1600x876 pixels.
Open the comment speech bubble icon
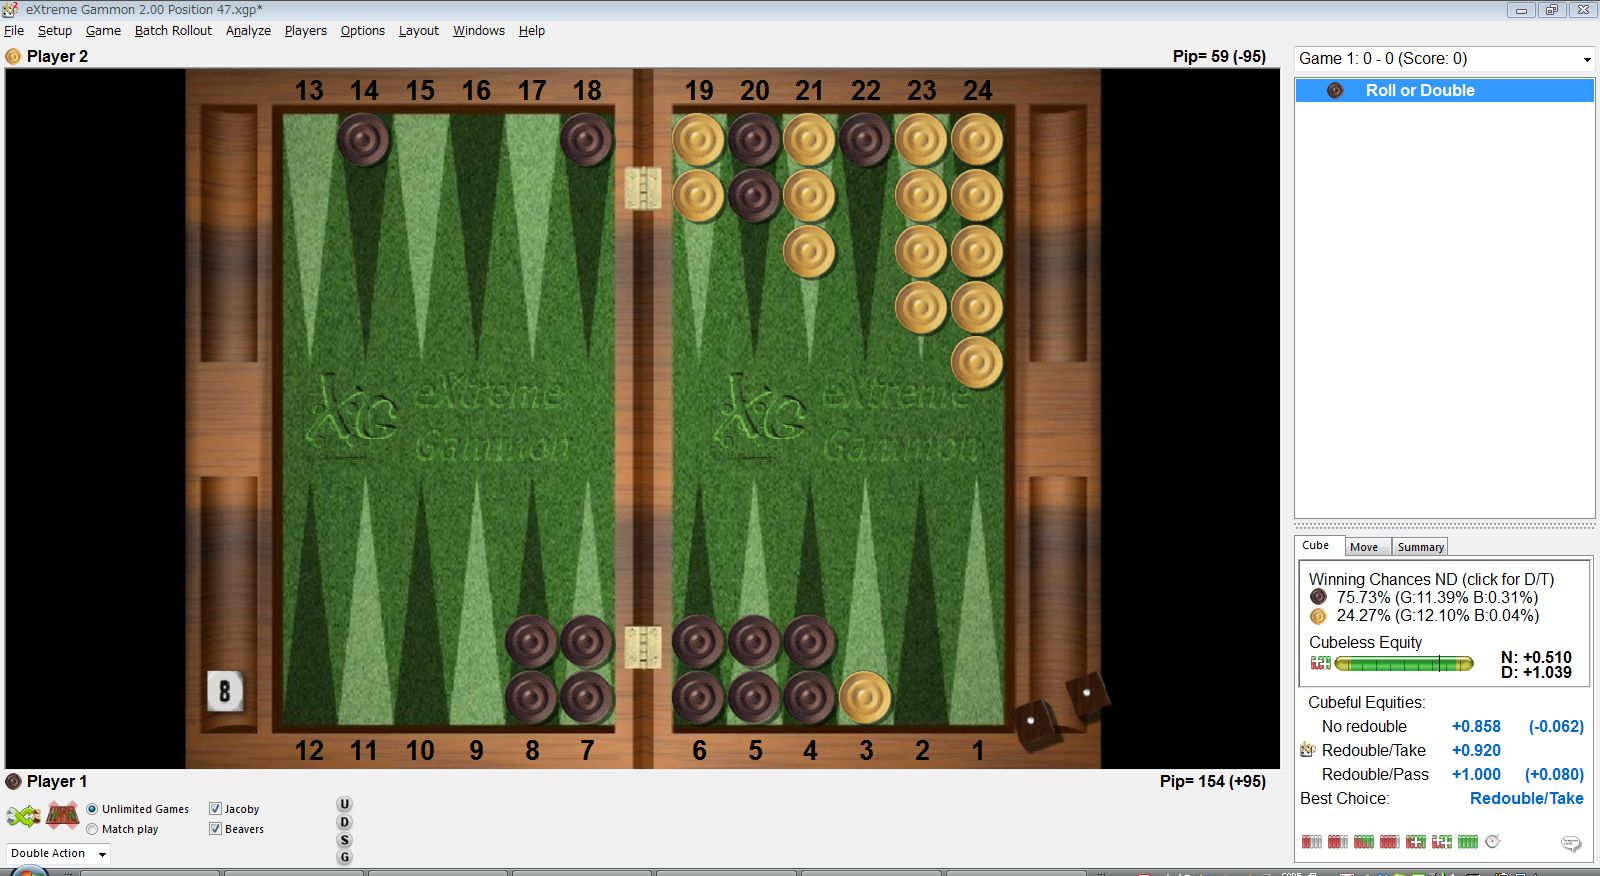point(1571,844)
